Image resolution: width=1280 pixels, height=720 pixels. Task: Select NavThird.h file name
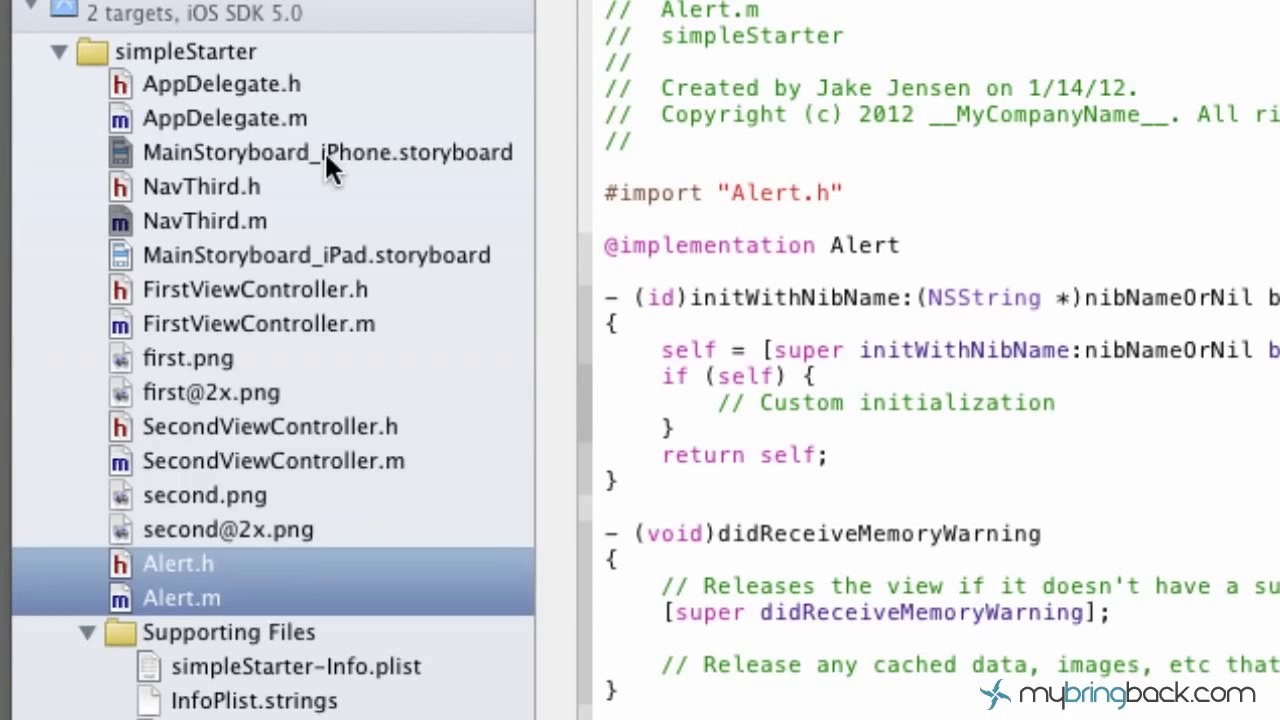coord(201,187)
